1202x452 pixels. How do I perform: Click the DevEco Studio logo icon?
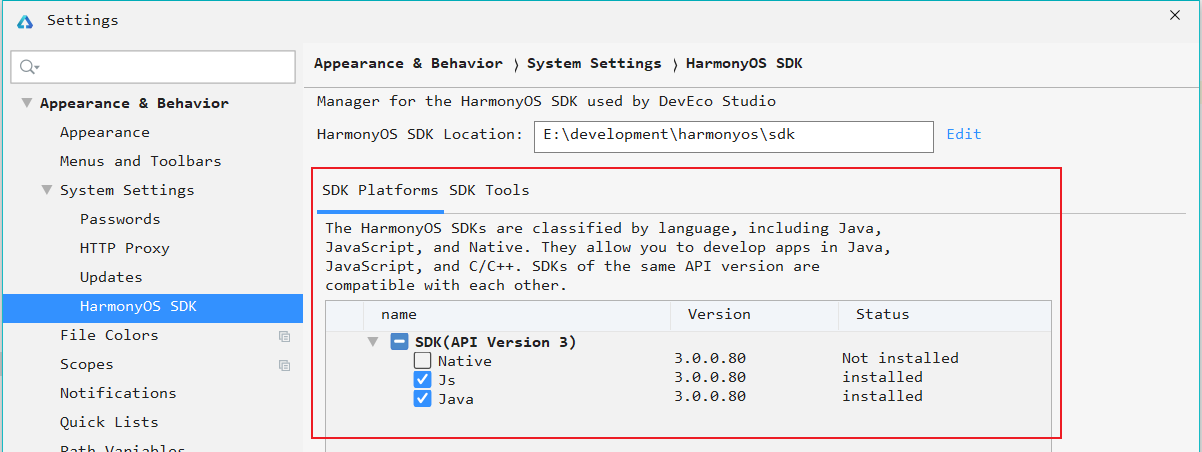(x=25, y=20)
